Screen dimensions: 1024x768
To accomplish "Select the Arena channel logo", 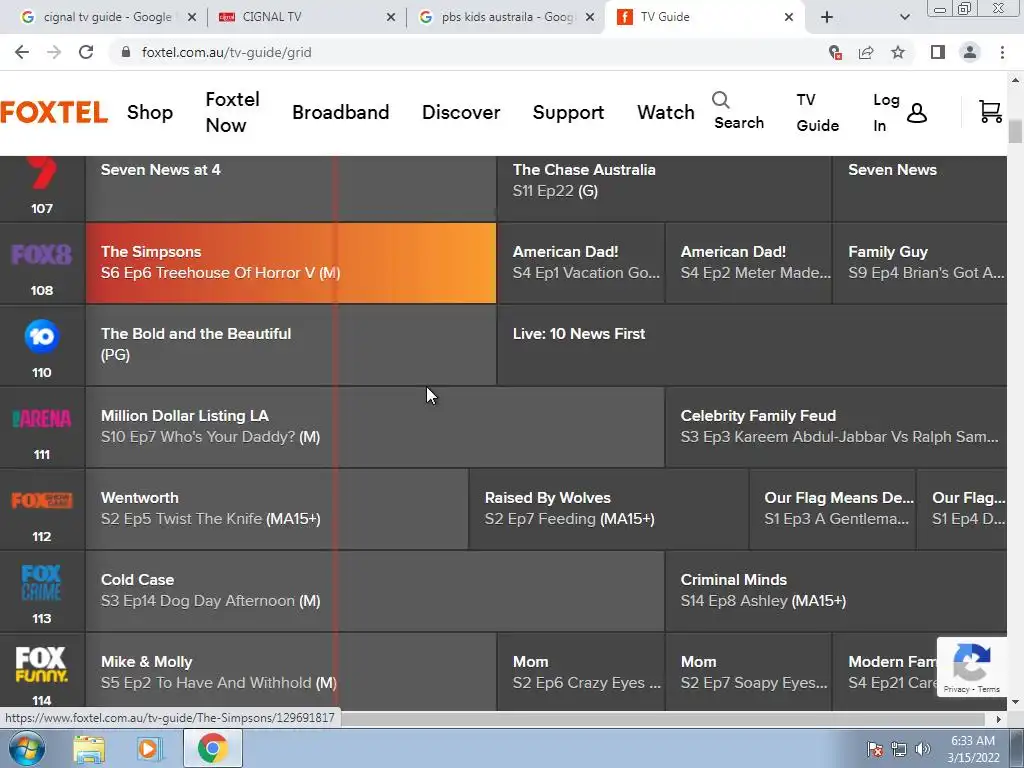I will pos(42,419).
